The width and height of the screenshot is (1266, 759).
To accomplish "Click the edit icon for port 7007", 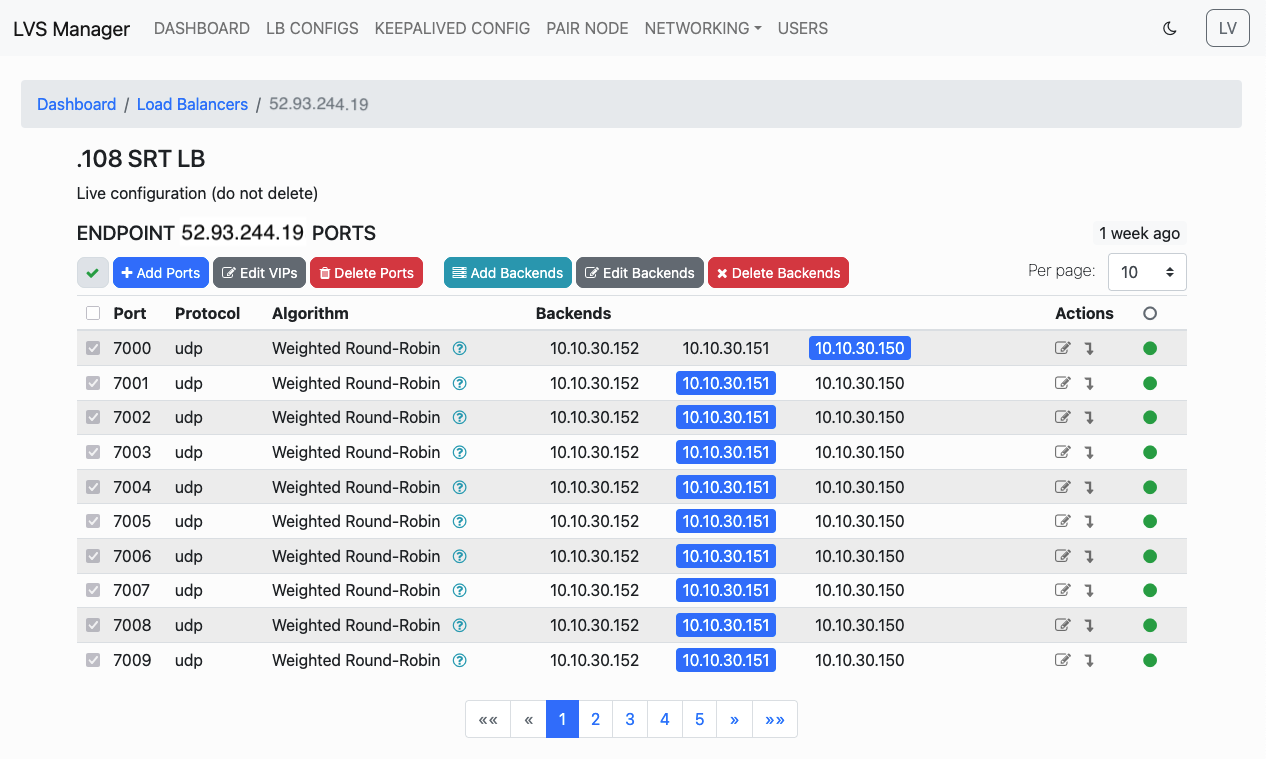I will click(x=1063, y=590).
